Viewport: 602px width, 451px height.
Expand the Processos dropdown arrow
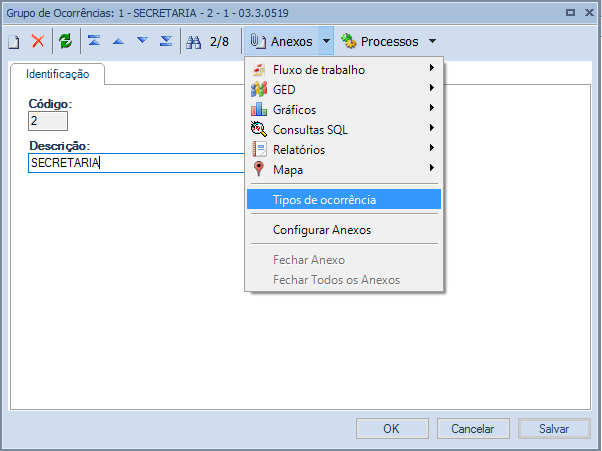click(x=432, y=41)
